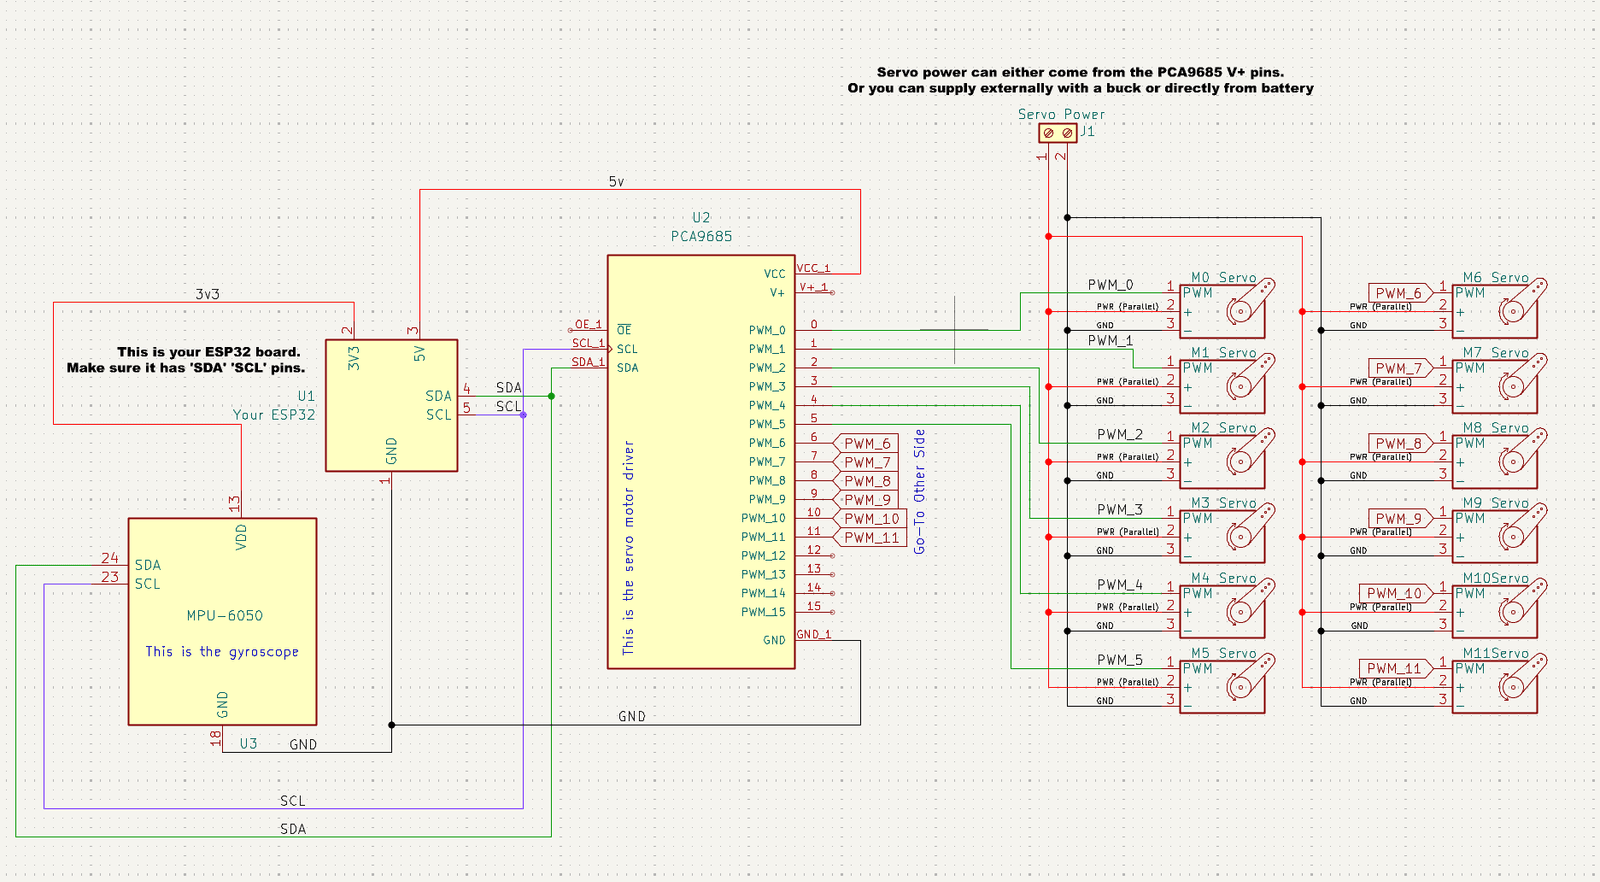Select the 'PWM_15' pin name in U2
1600x882 pixels.
(763, 612)
